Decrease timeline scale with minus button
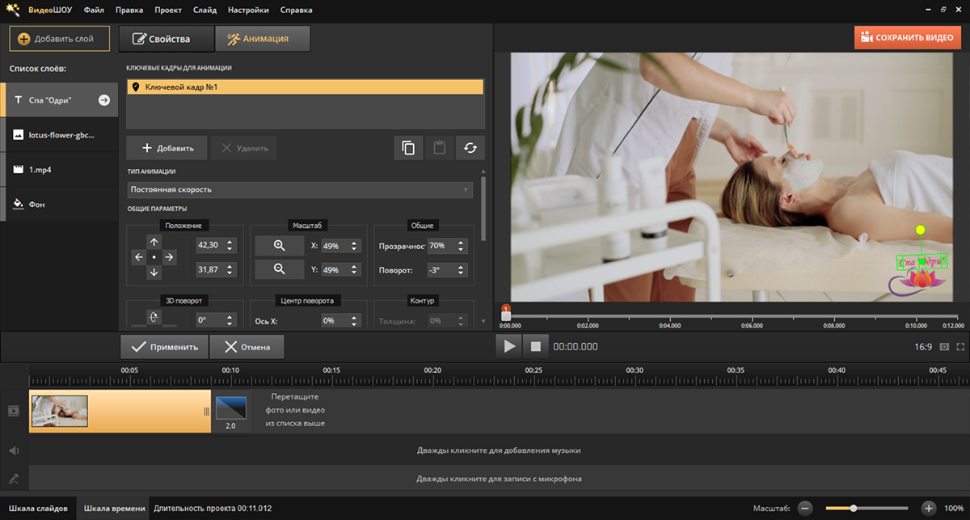Image resolution: width=970 pixels, height=520 pixels. pos(805,508)
